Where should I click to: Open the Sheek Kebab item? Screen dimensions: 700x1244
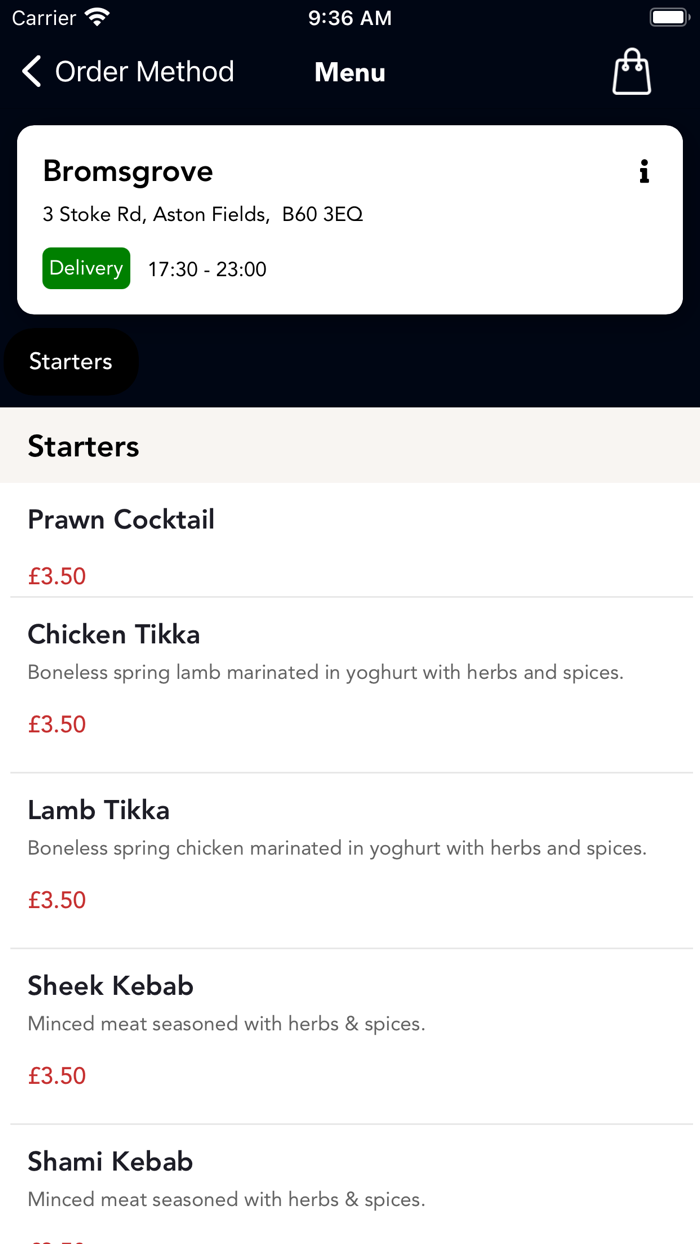[x=111, y=986]
